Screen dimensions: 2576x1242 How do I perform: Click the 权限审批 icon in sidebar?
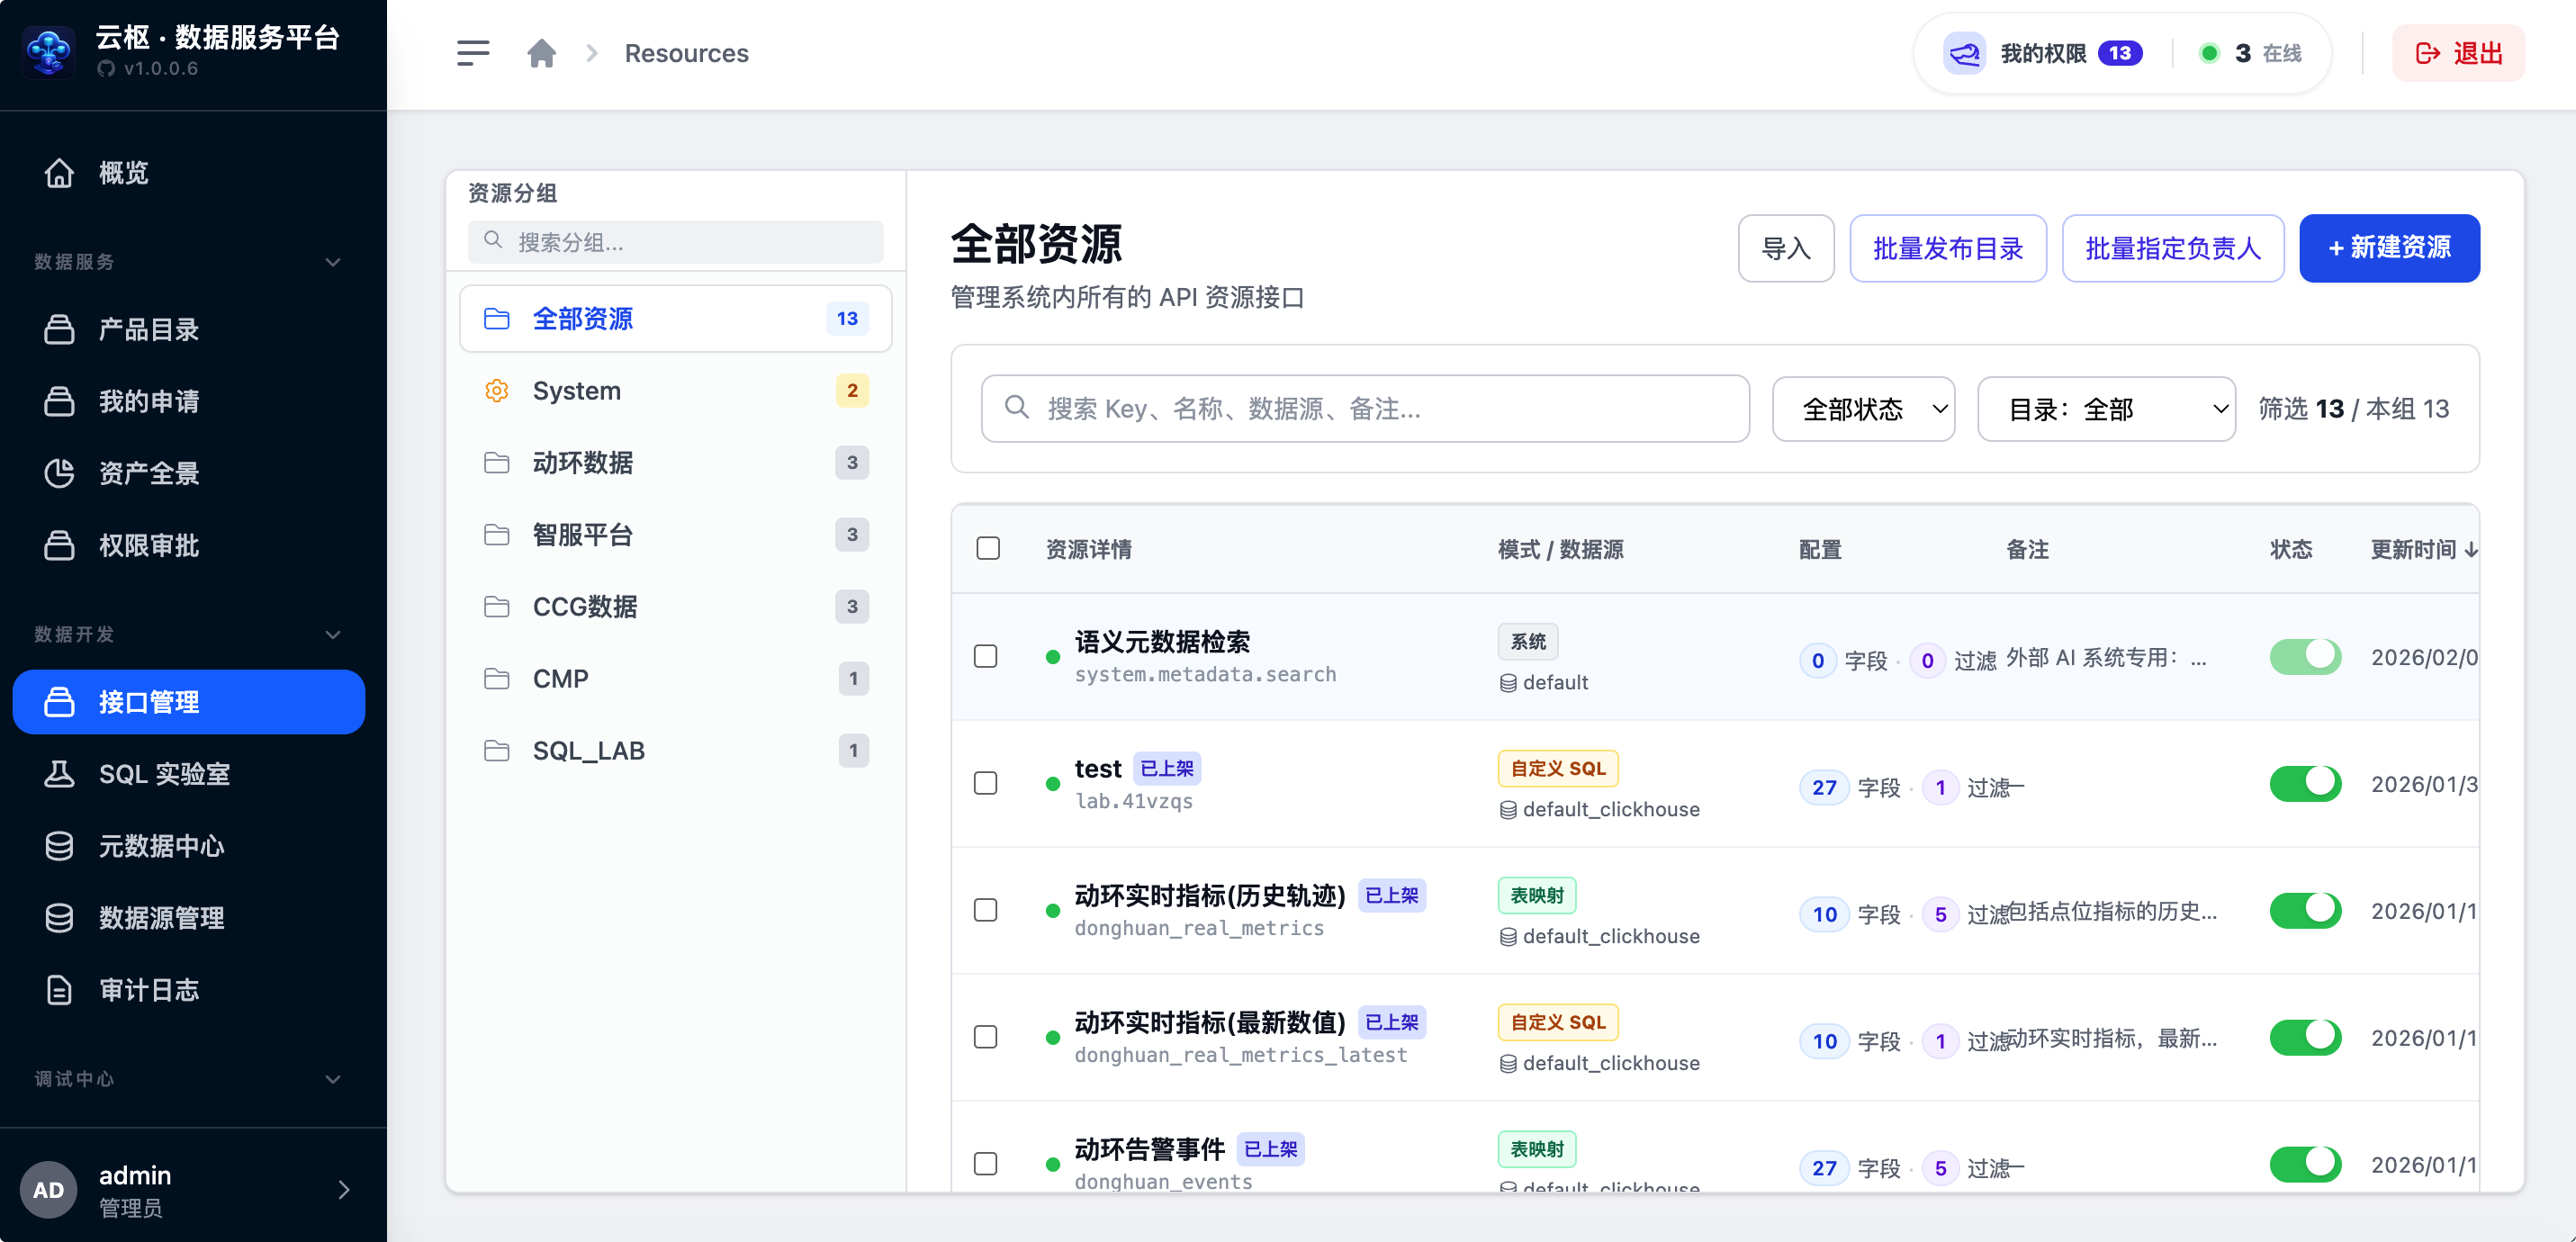59,545
